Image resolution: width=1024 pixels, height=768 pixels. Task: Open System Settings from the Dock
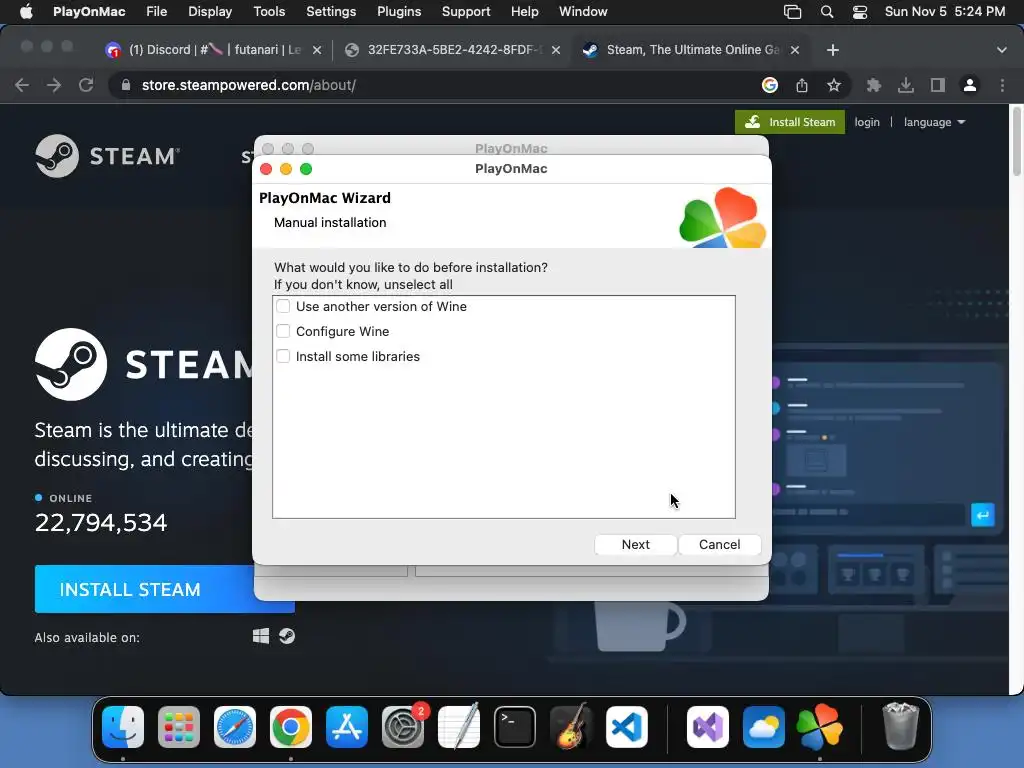tap(403, 727)
